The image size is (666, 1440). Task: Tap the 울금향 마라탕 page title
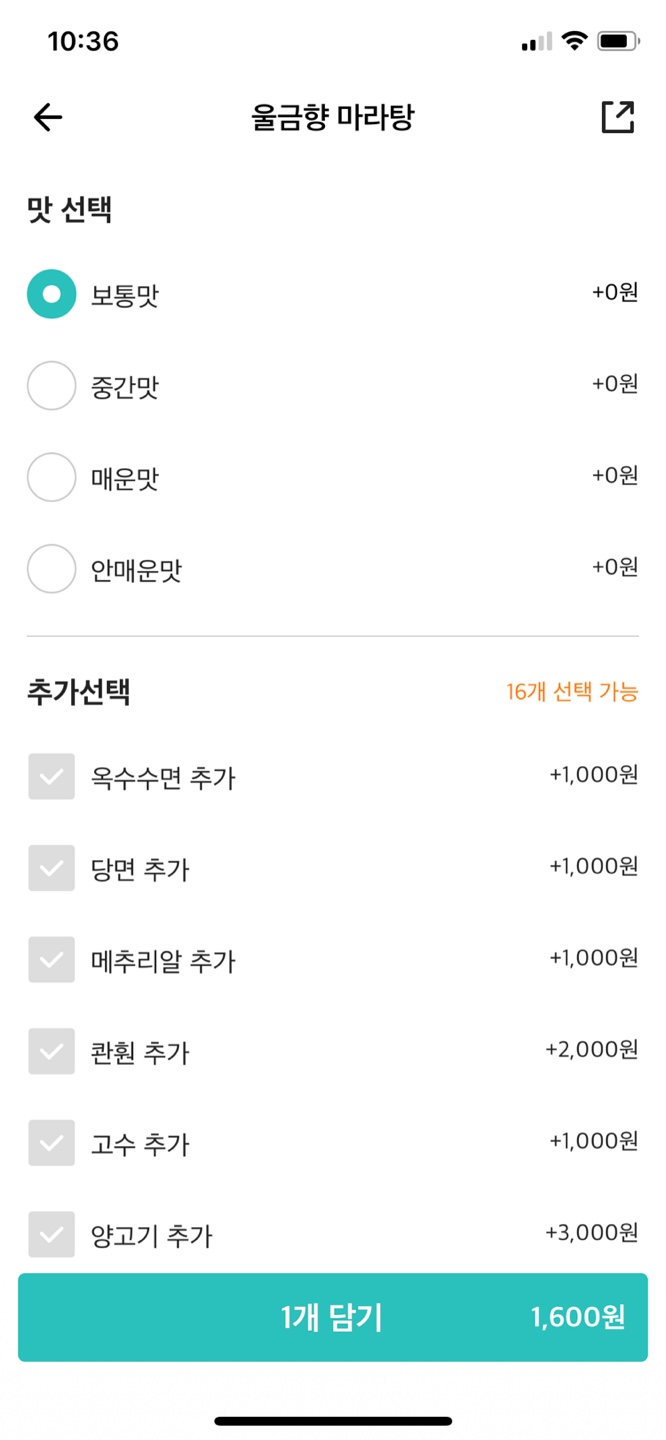click(332, 118)
